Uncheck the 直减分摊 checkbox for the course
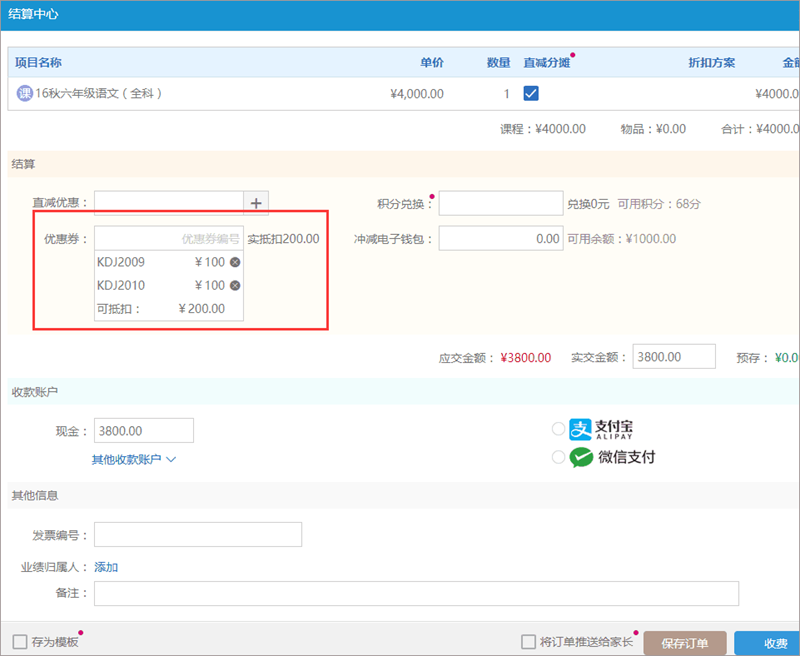 pyautogui.click(x=532, y=94)
